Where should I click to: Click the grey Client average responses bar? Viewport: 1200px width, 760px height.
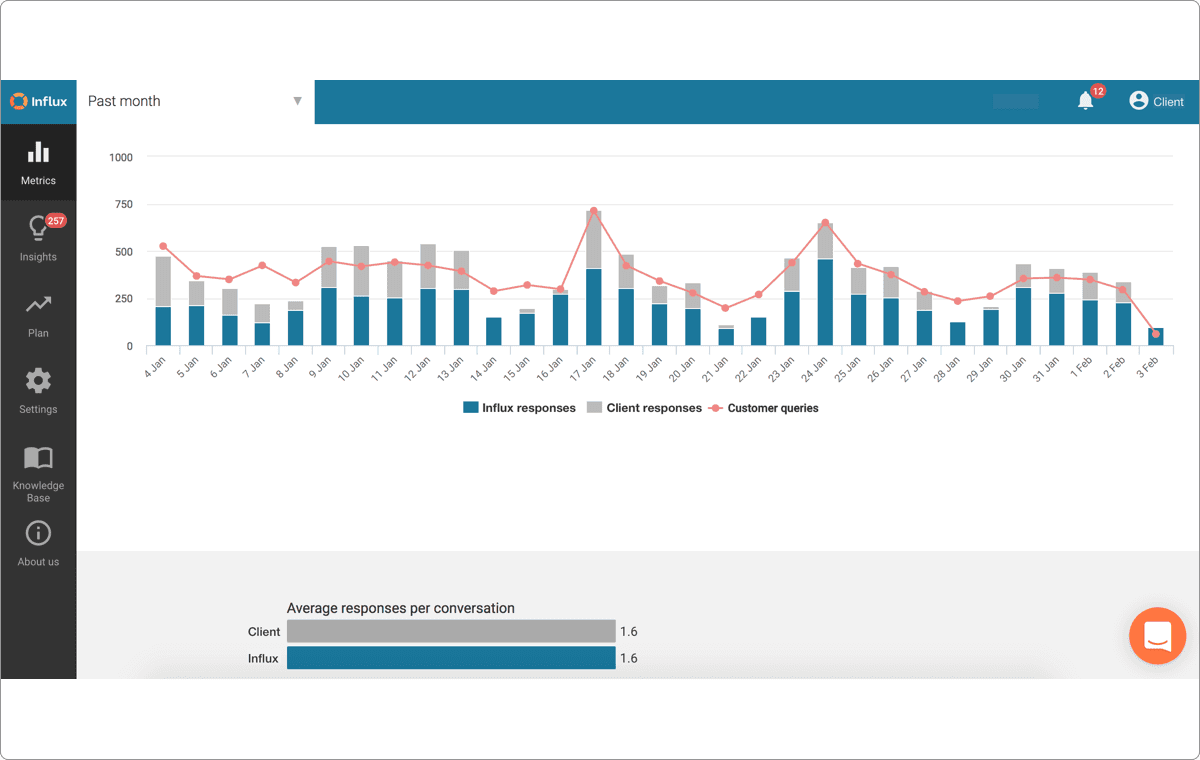pos(451,631)
